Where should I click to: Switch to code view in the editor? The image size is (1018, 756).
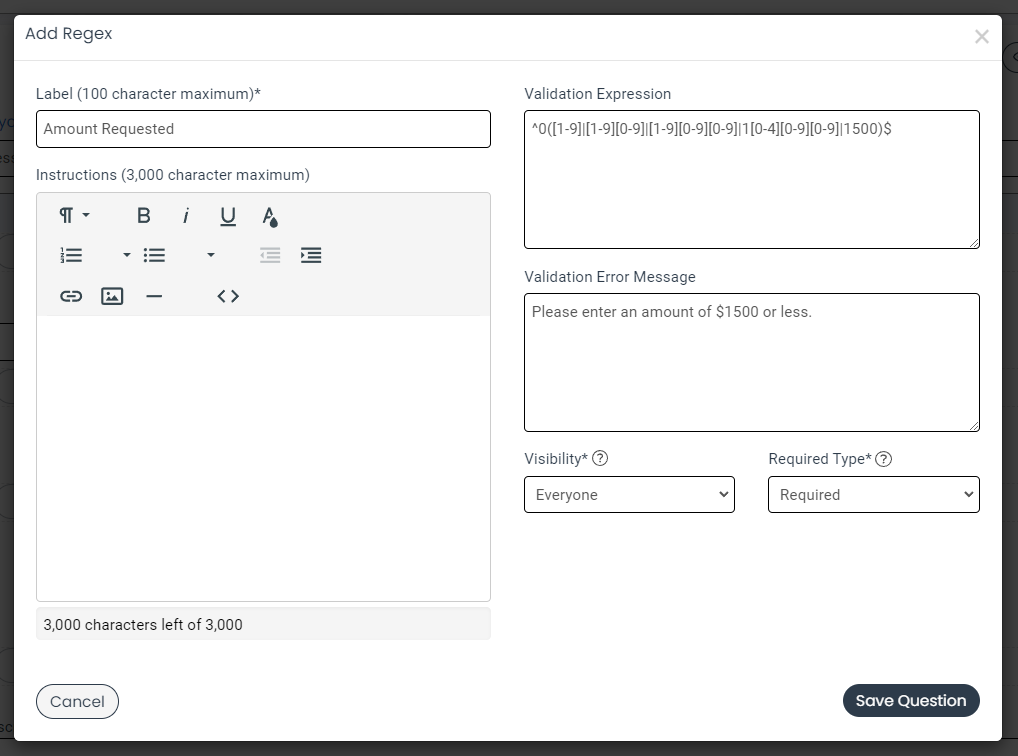228,296
